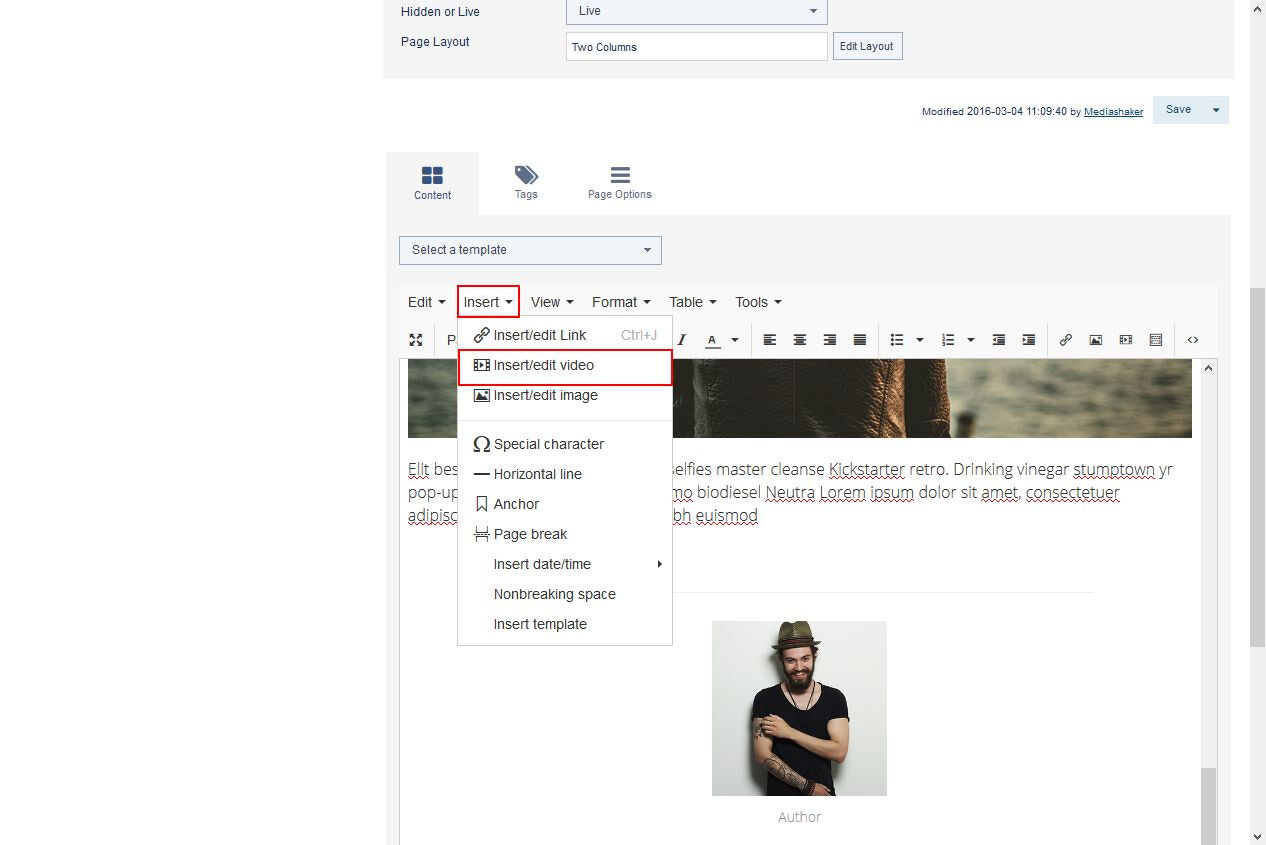1266x845 pixels.
Task: Click the Edit Layout button
Action: click(867, 47)
